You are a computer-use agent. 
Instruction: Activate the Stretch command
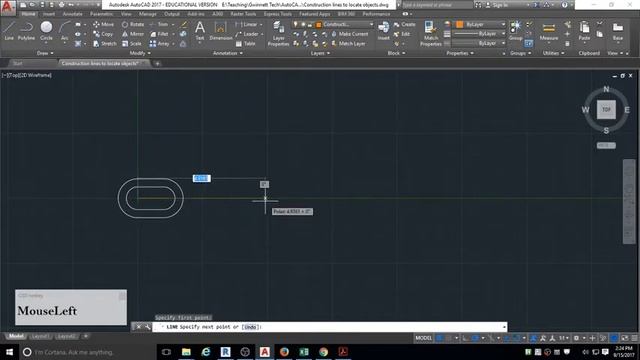click(x=104, y=44)
